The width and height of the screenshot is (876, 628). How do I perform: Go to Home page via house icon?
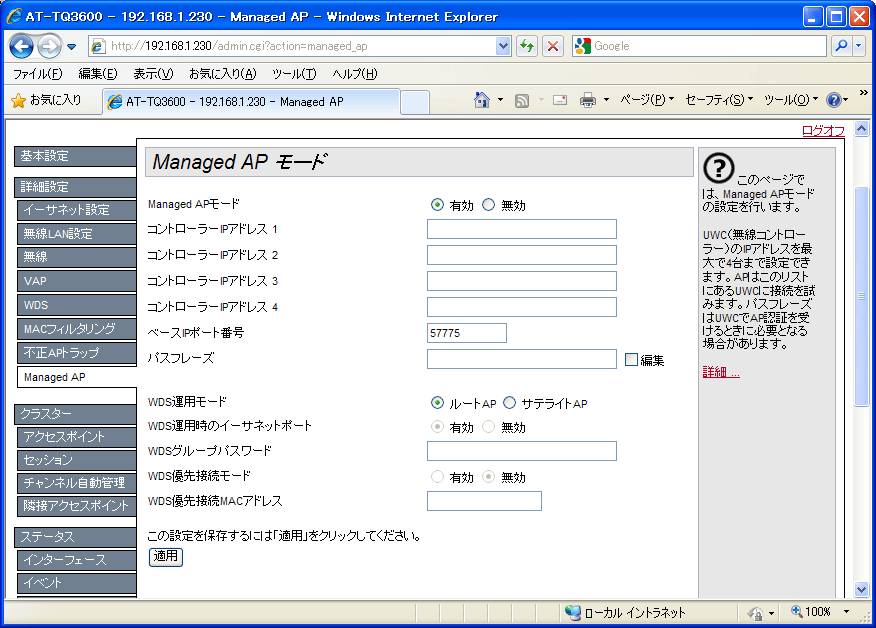[482, 100]
